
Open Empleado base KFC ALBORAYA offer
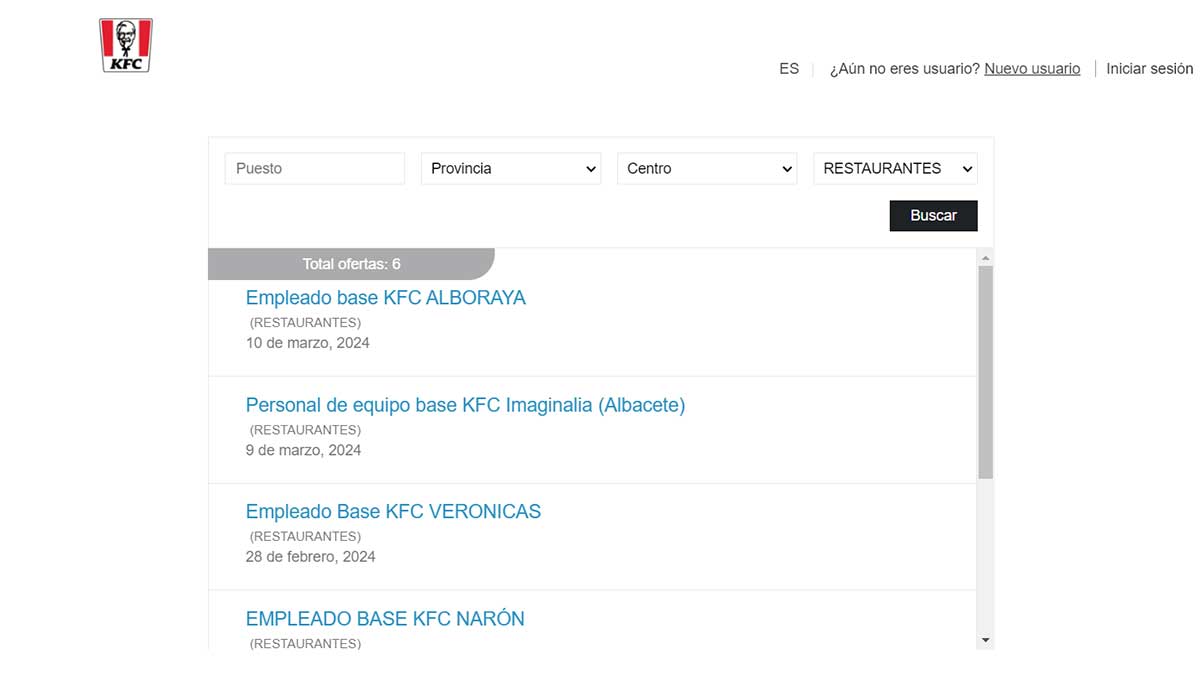coord(385,298)
